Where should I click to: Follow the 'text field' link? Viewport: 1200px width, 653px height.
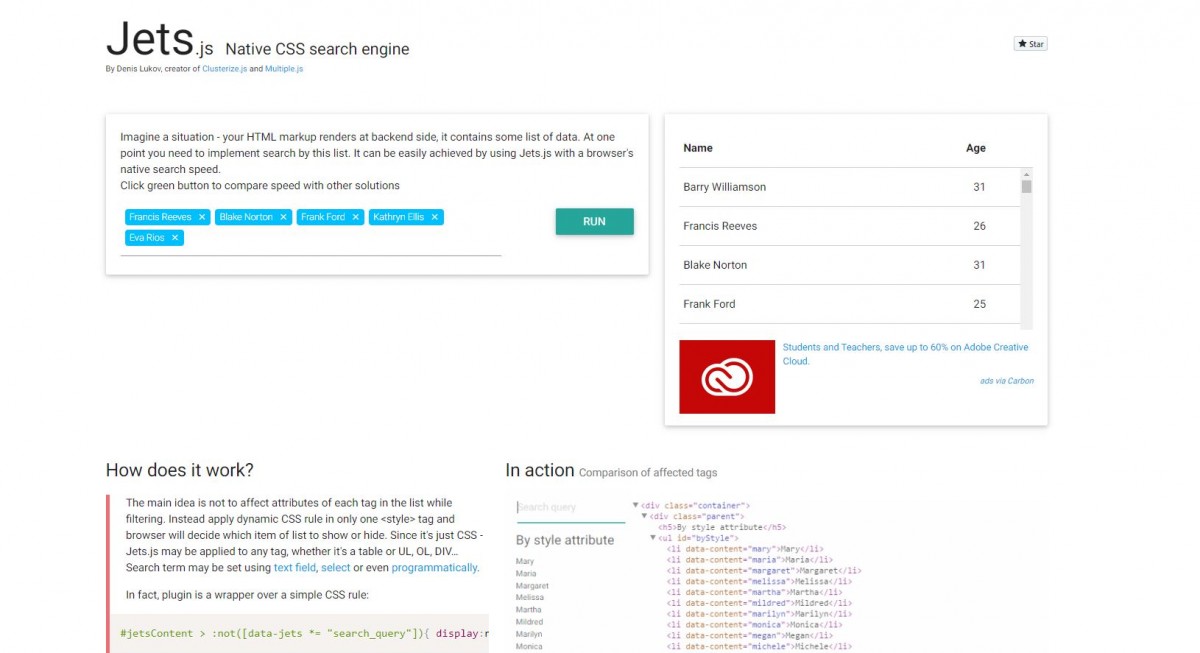click(295, 567)
